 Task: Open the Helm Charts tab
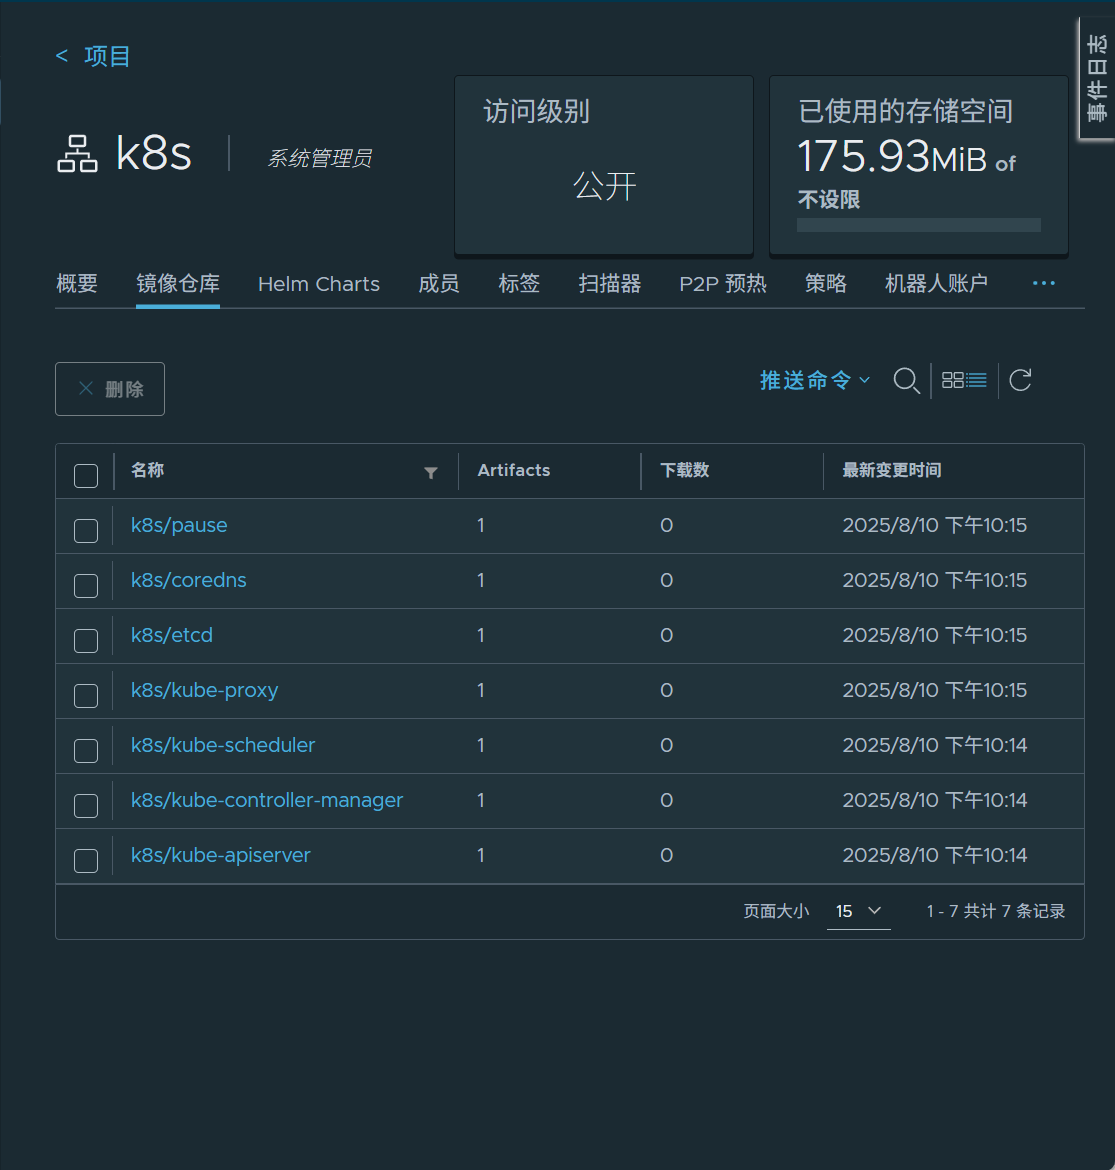pyautogui.click(x=319, y=284)
